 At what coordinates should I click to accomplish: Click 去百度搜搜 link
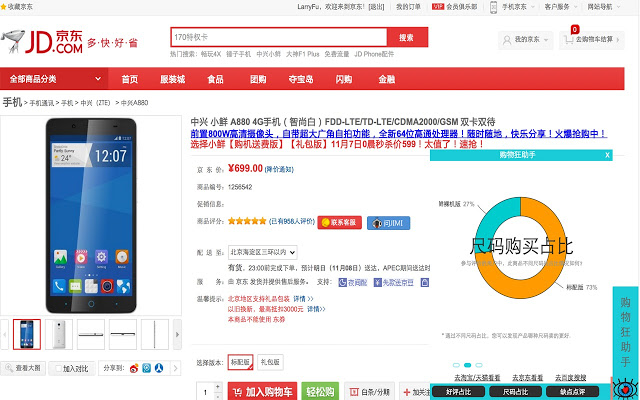point(571,378)
